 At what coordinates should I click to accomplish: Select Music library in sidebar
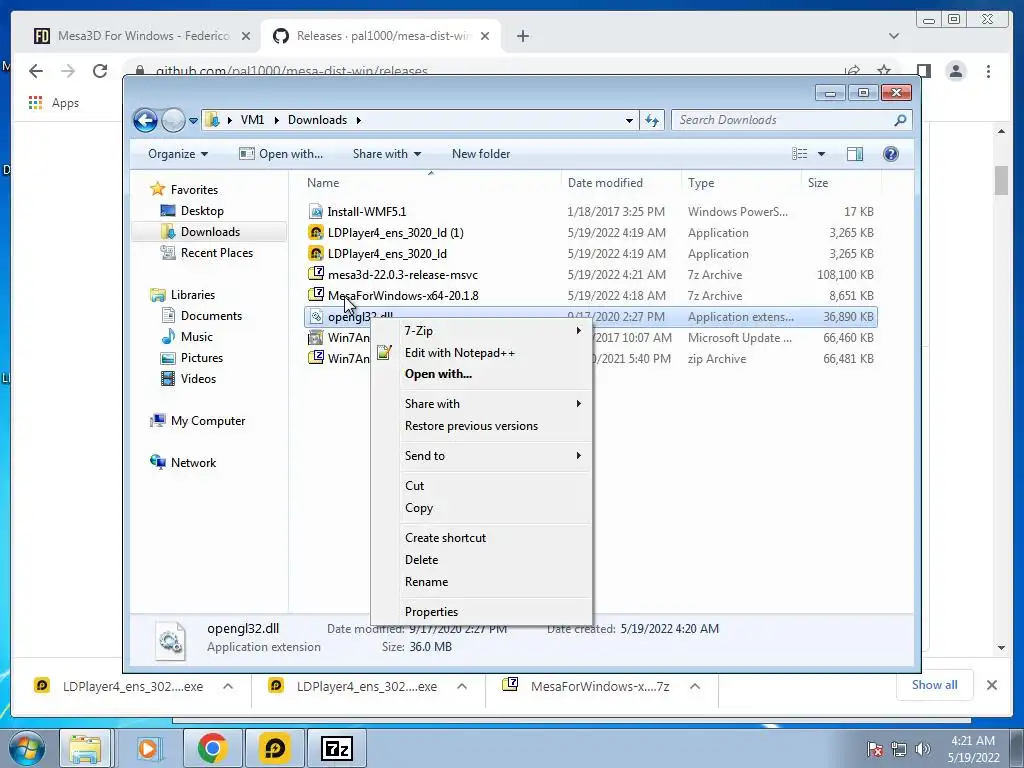[197, 337]
